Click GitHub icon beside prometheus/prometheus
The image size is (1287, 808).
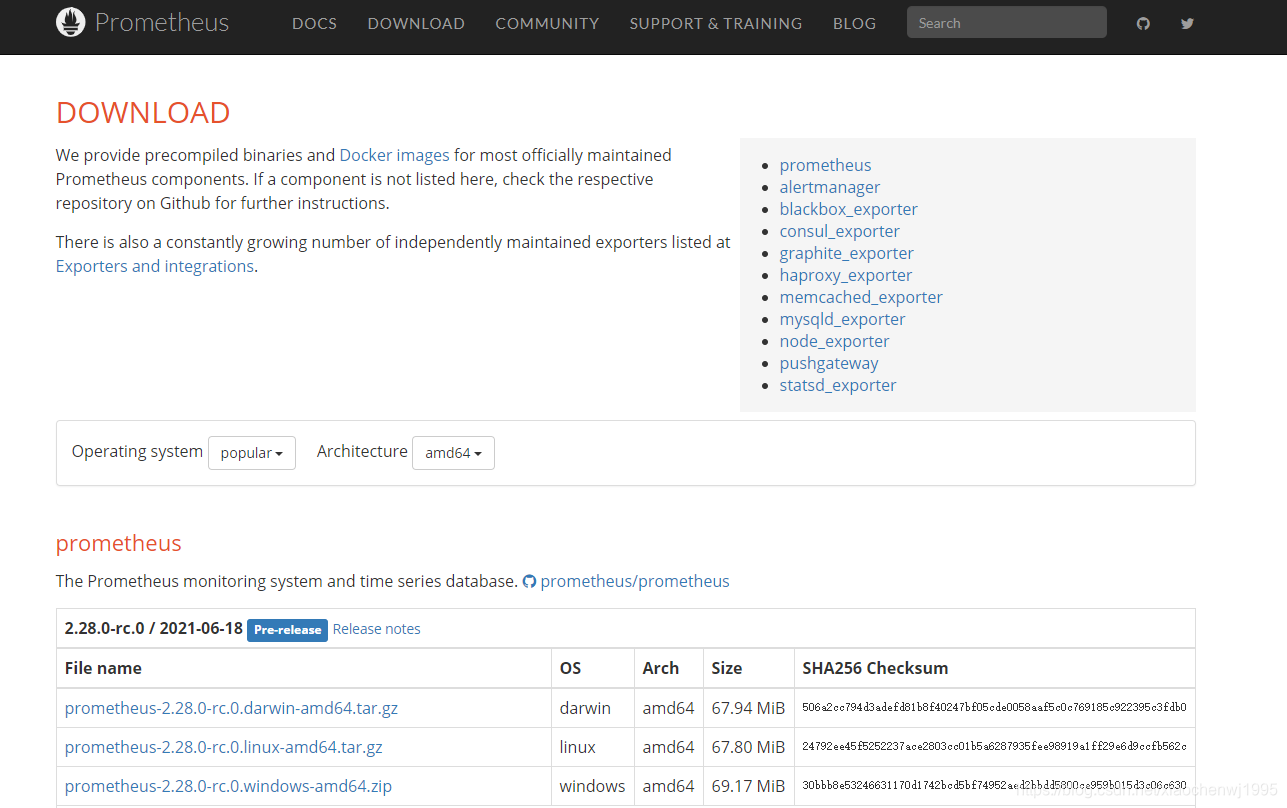click(x=529, y=582)
